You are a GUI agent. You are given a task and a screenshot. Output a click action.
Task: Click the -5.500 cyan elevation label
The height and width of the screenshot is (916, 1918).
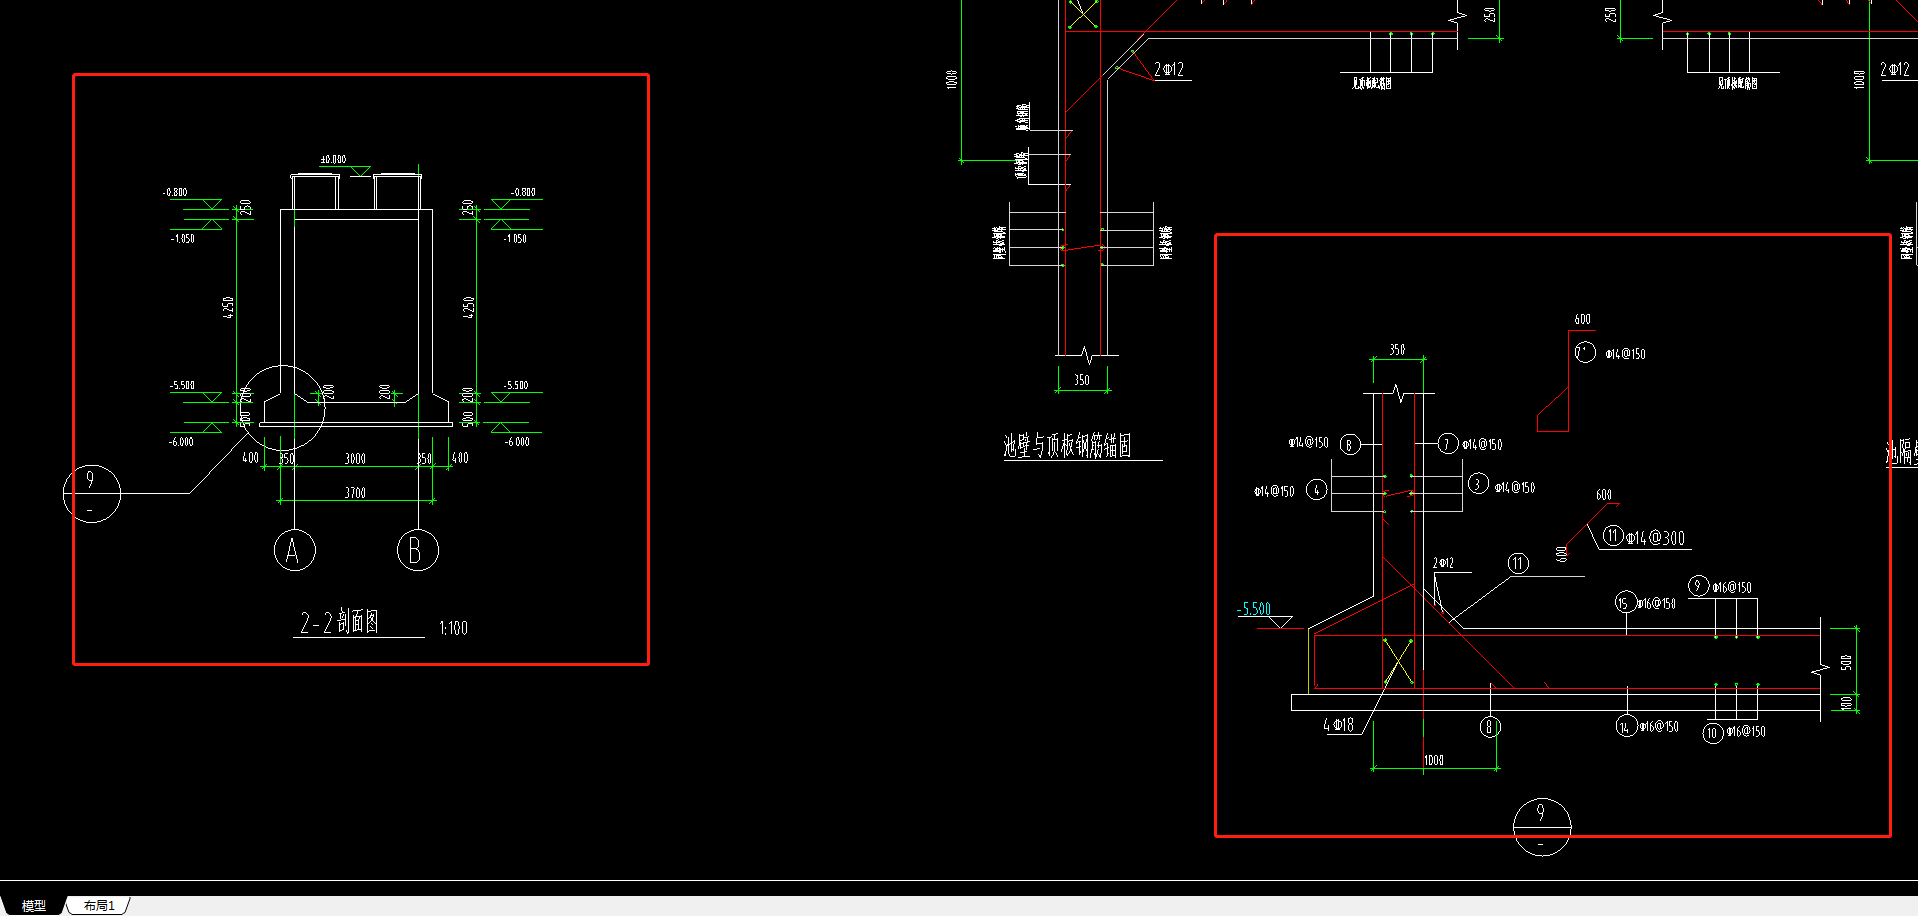(1254, 609)
